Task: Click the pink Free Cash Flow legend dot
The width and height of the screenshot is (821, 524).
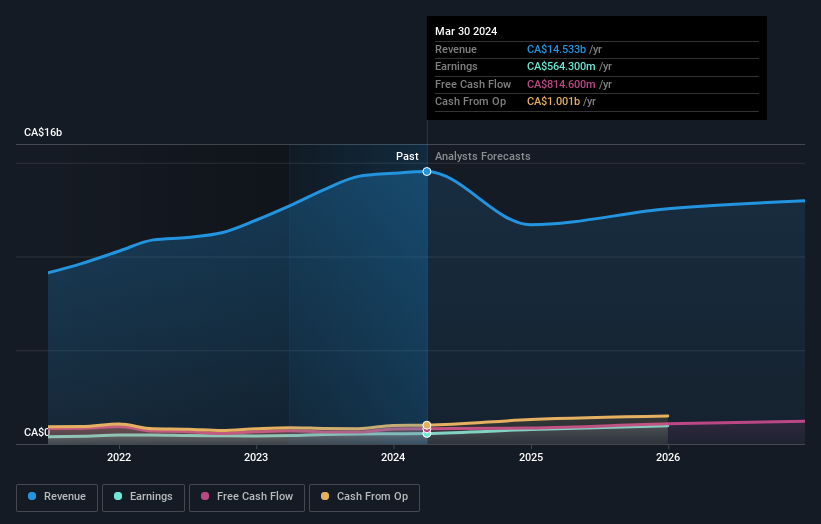Action: pyautogui.click(x=205, y=496)
